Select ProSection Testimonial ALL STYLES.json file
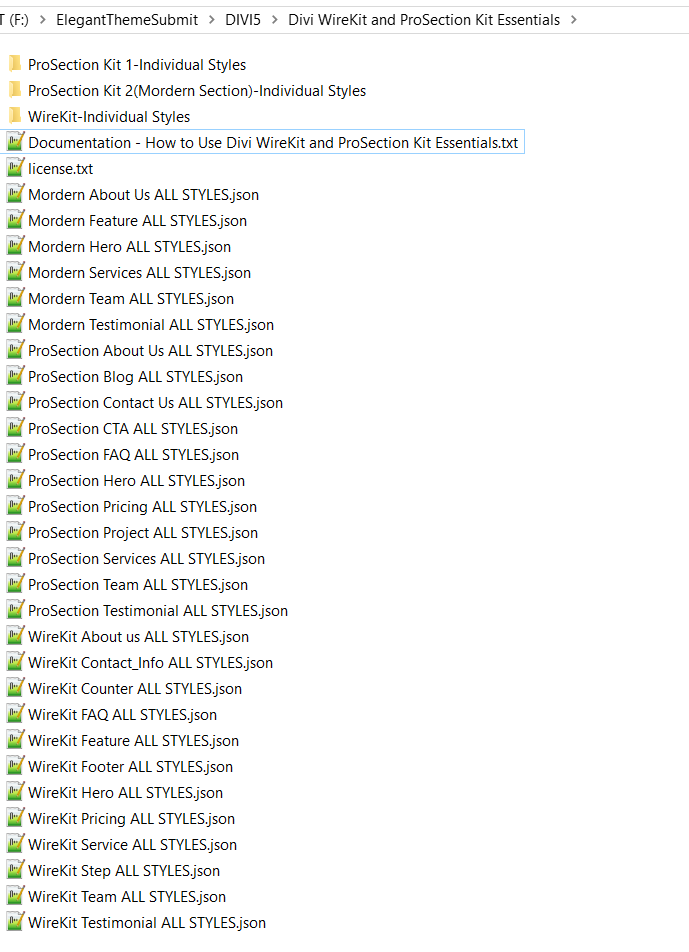The width and height of the screenshot is (689, 952). [x=158, y=611]
